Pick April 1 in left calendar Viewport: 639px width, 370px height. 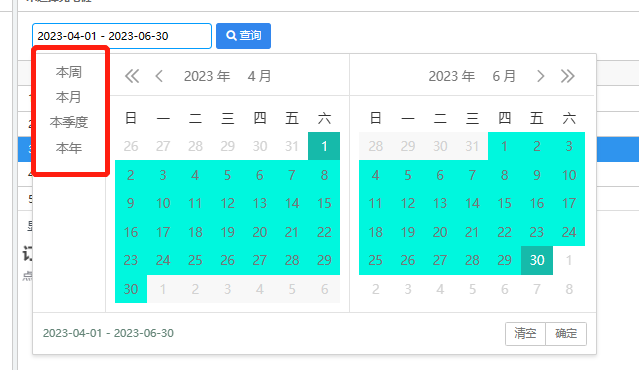324,146
